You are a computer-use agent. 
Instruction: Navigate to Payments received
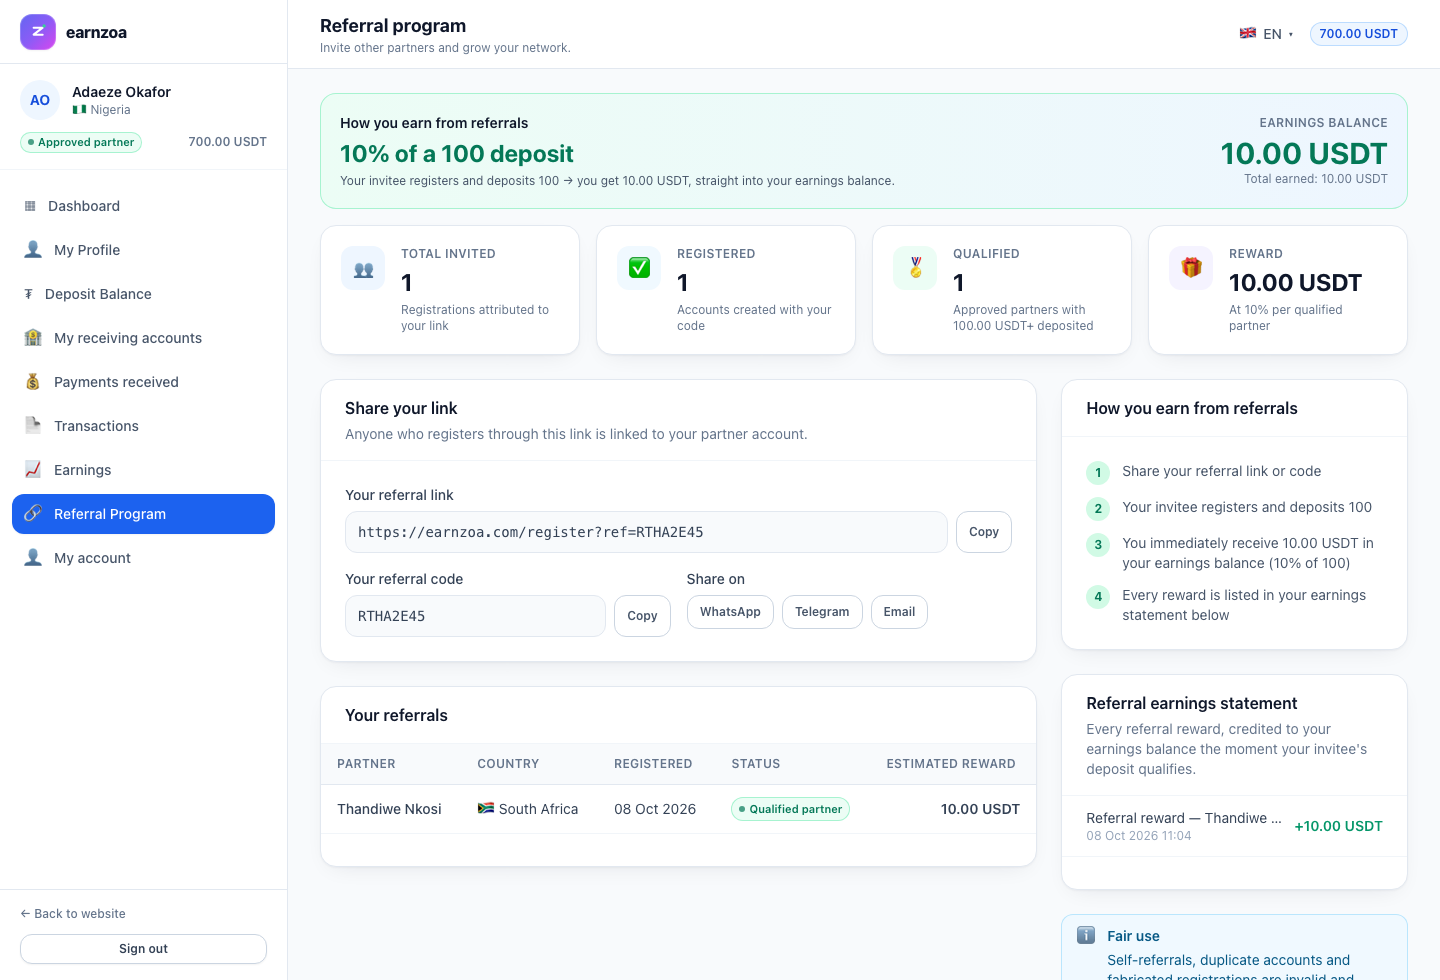pyautogui.click(x=143, y=382)
